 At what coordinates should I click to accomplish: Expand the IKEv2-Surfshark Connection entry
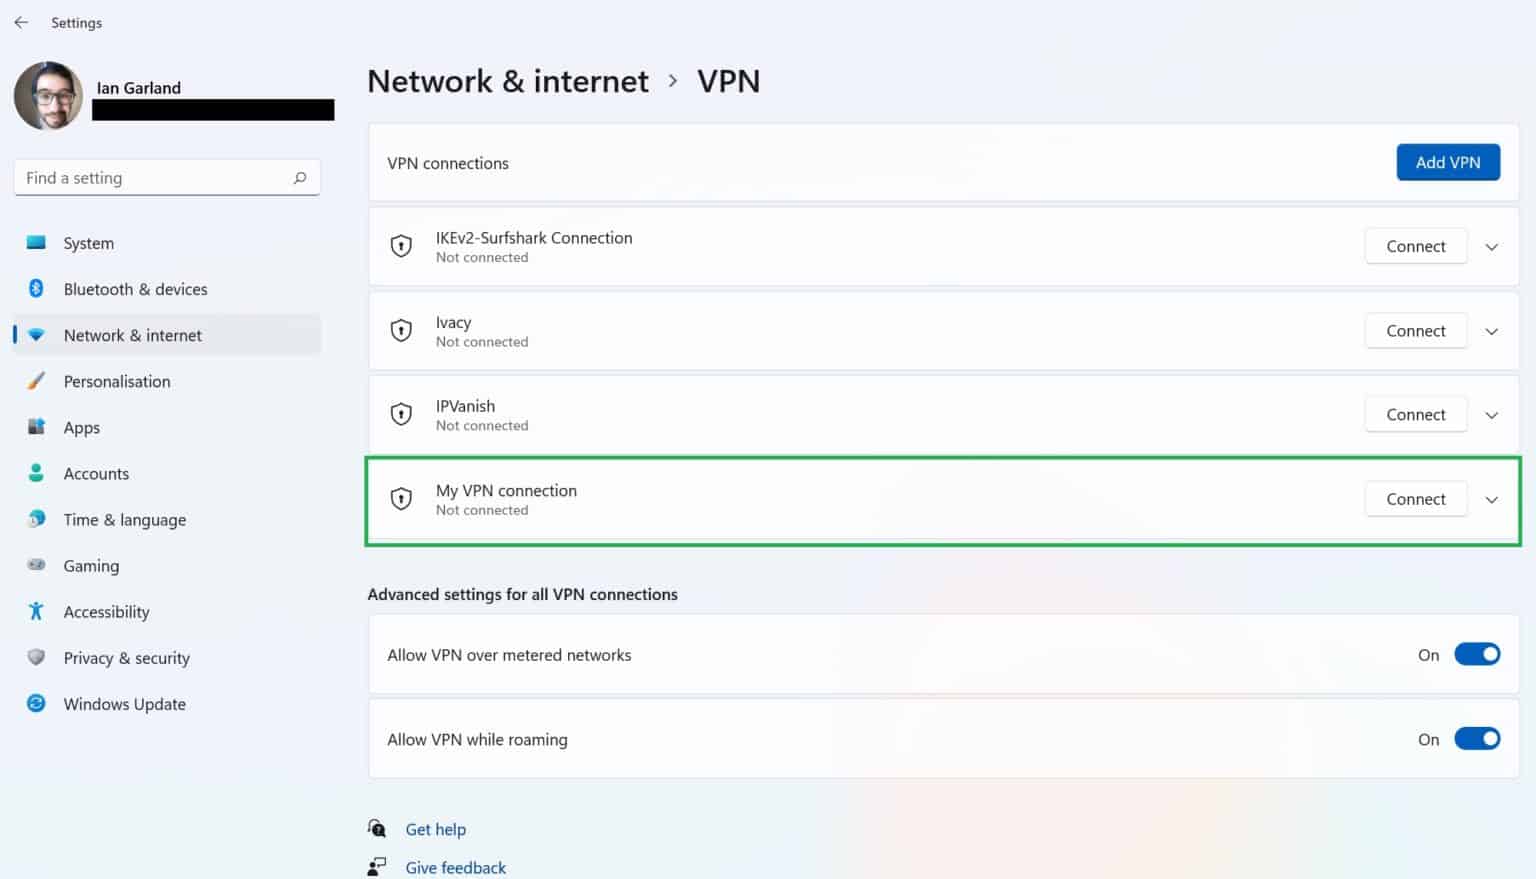coord(1491,246)
